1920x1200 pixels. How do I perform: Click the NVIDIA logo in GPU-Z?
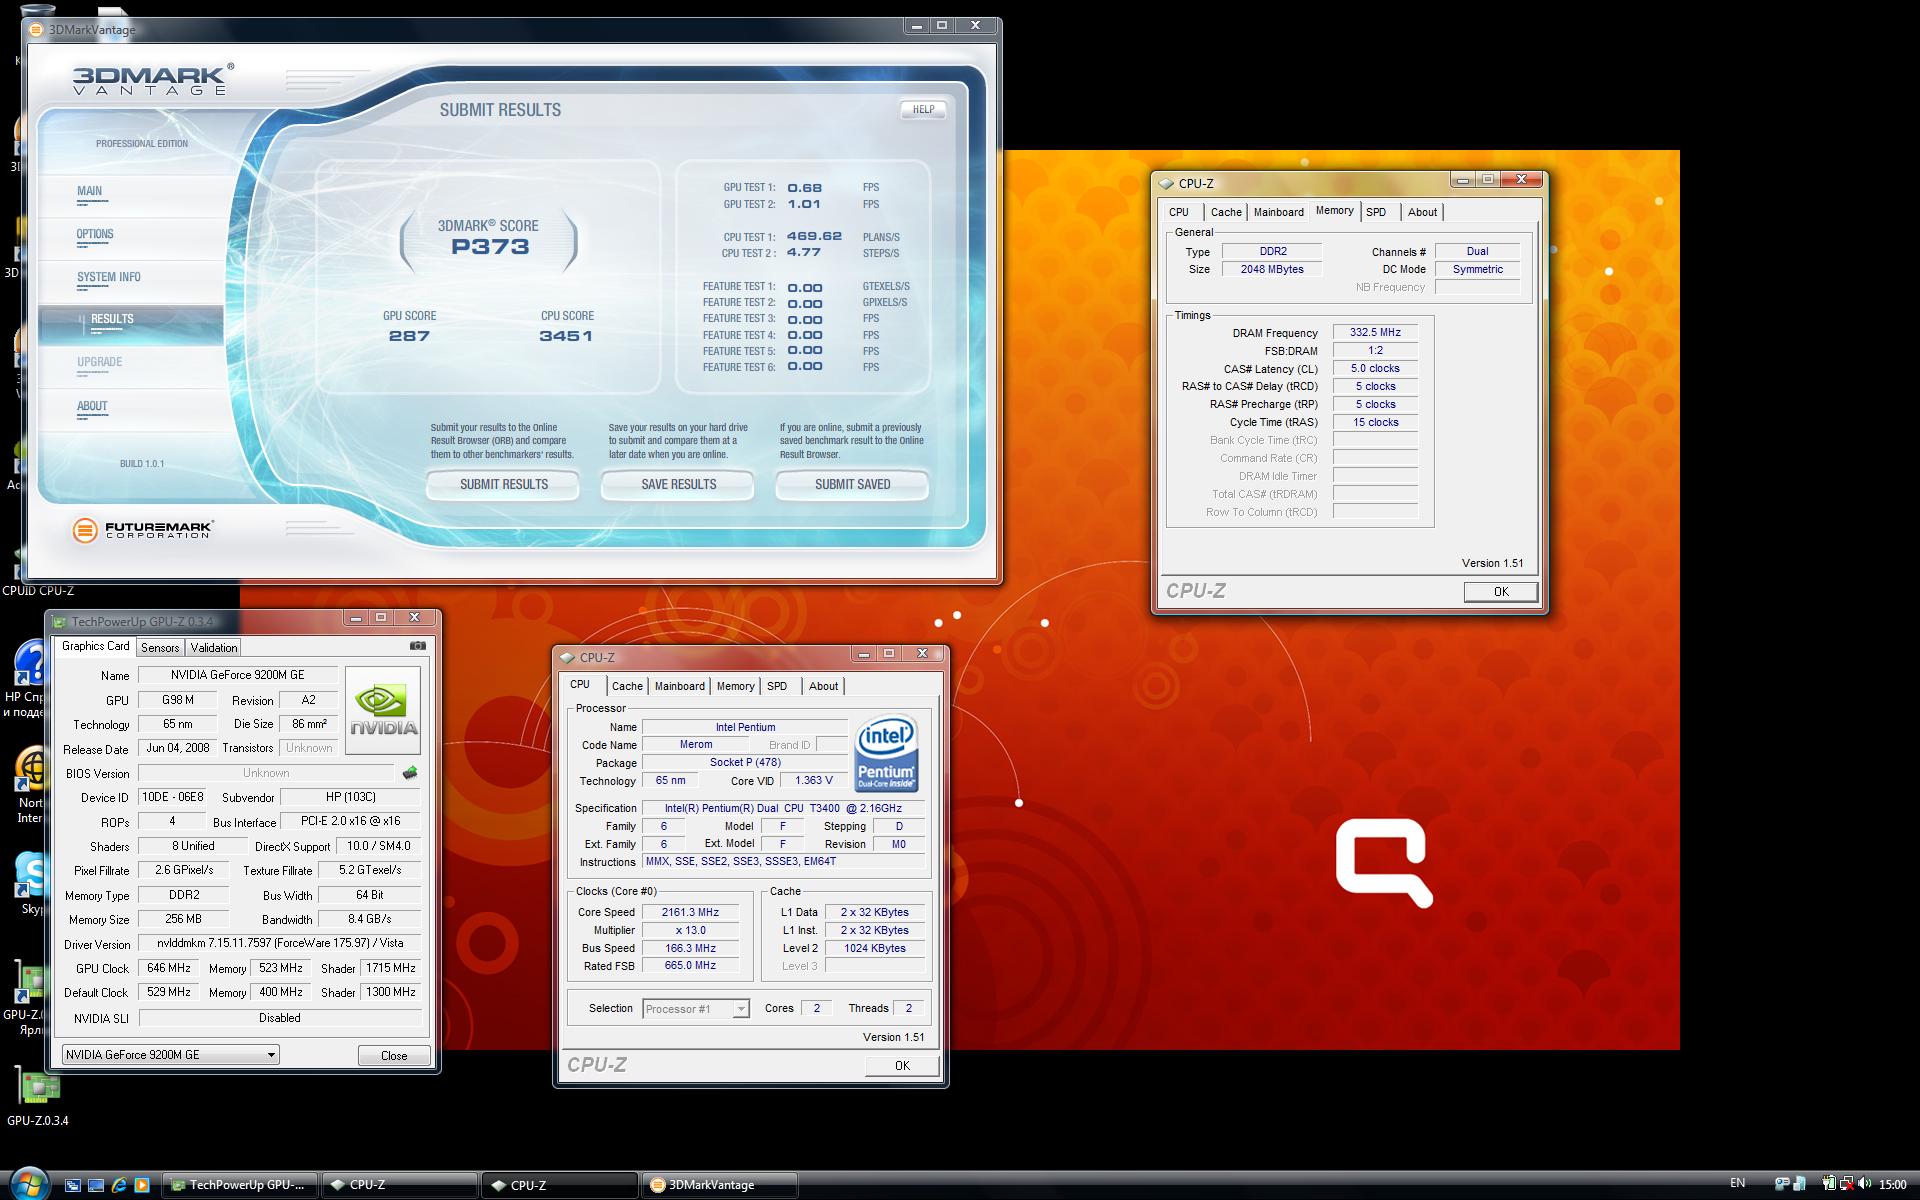(x=383, y=710)
